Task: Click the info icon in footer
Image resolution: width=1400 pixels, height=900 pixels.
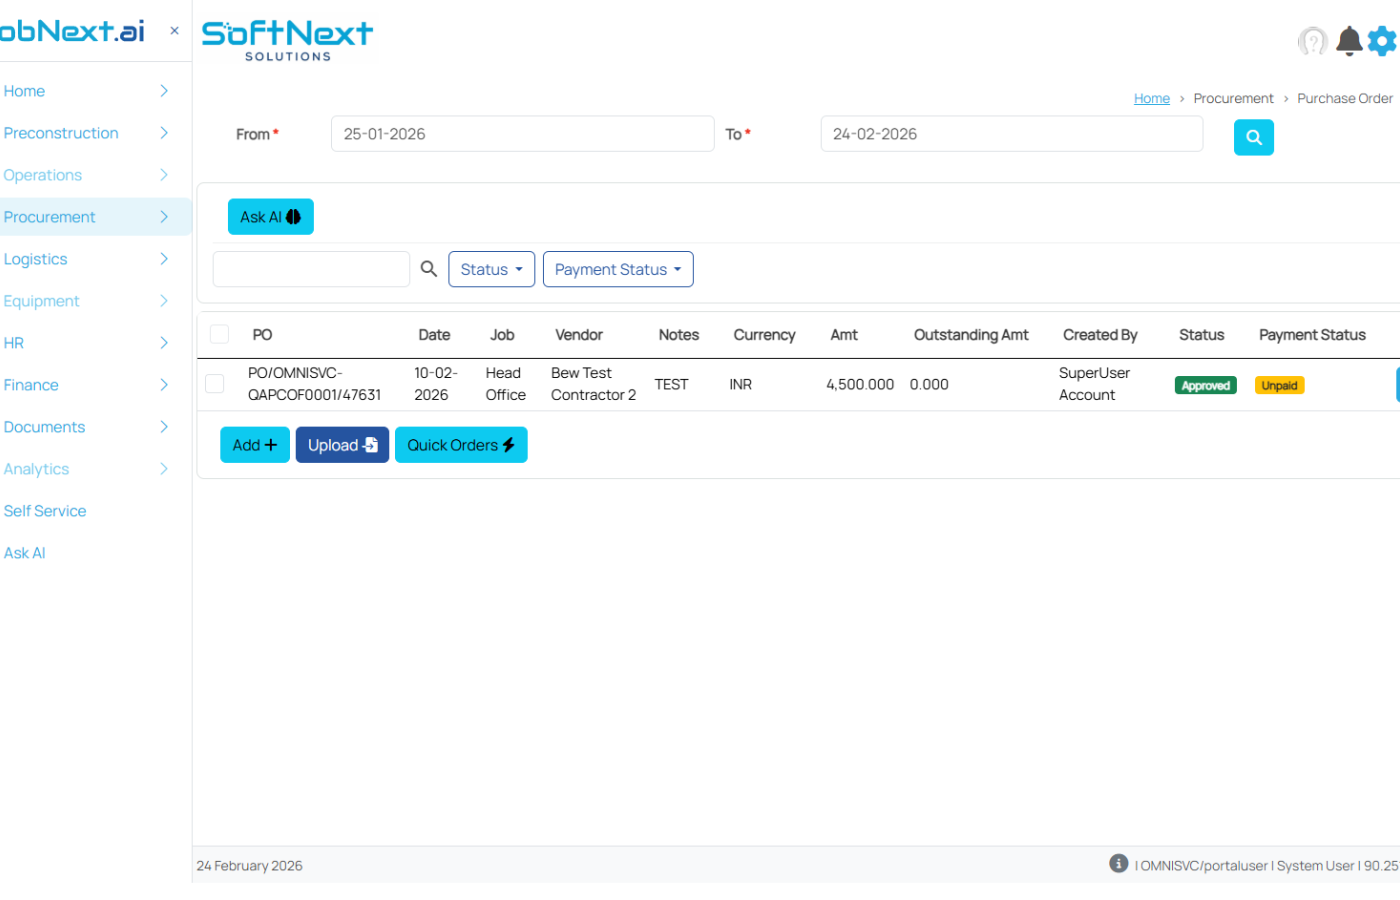Action: [x=1118, y=864]
